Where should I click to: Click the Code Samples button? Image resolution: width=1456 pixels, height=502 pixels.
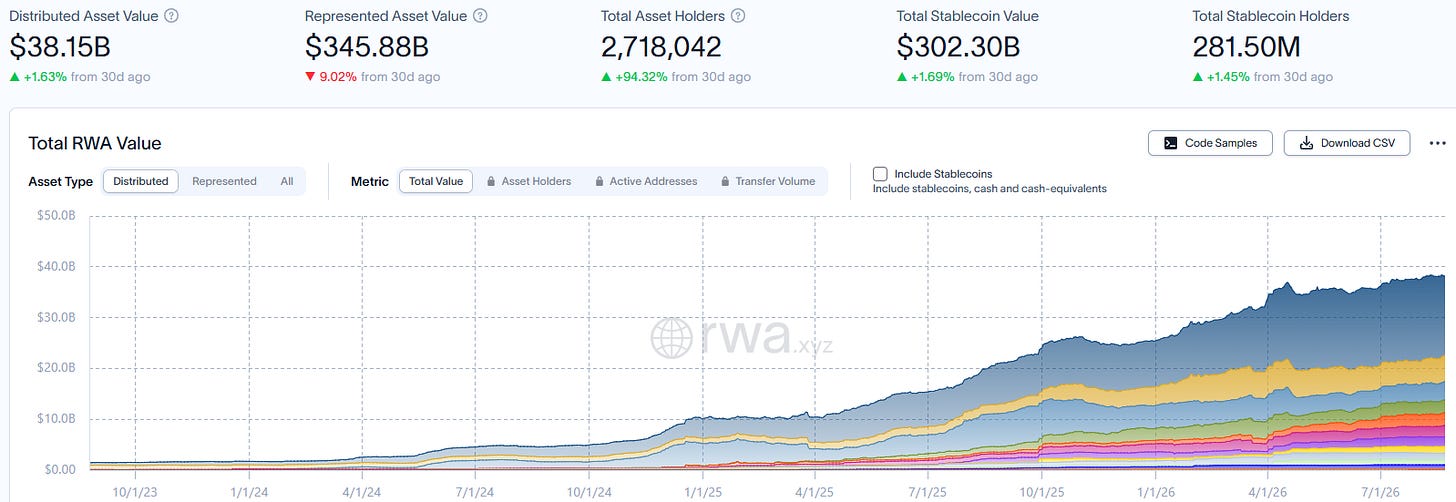tap(1210, 143)
